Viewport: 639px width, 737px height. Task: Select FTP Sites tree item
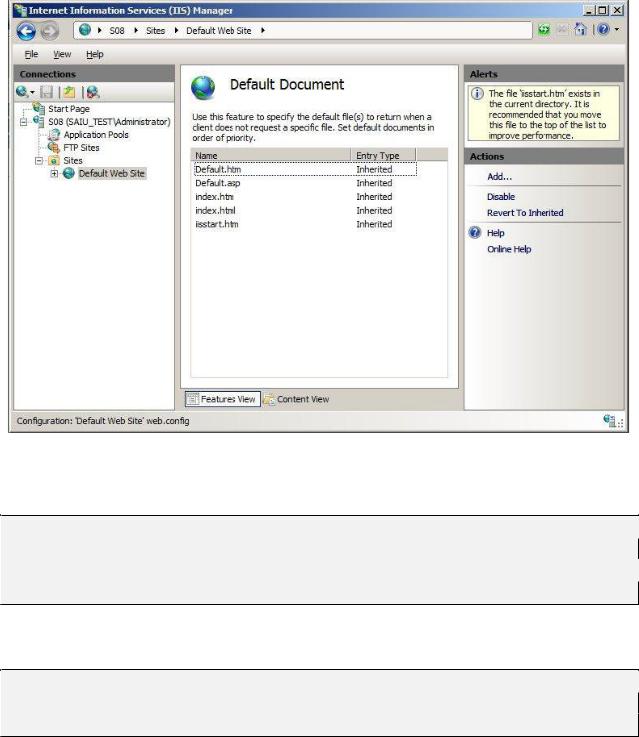[x=81, y=148]
